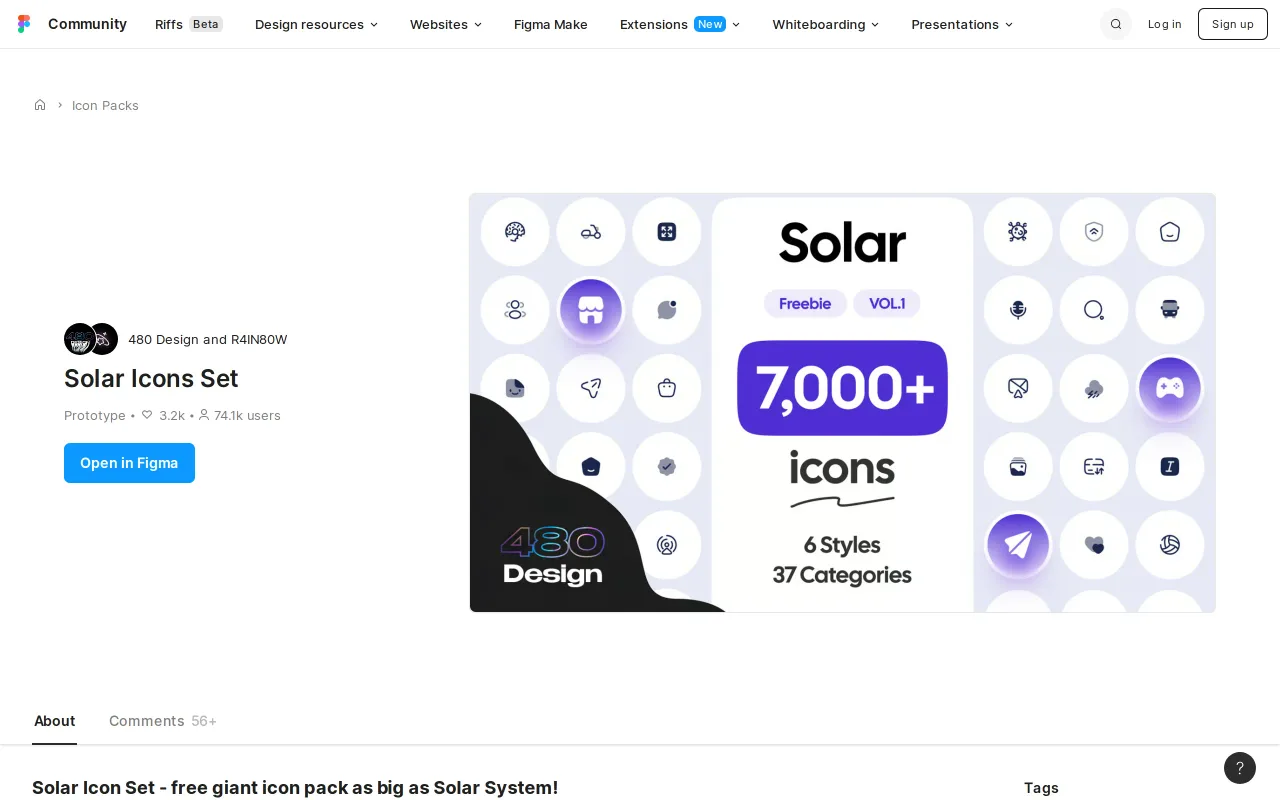The height and width of the screenshot is (800, 1280).
Task: Expand the Extensions dropdown
Action: (x=680, y=24)
